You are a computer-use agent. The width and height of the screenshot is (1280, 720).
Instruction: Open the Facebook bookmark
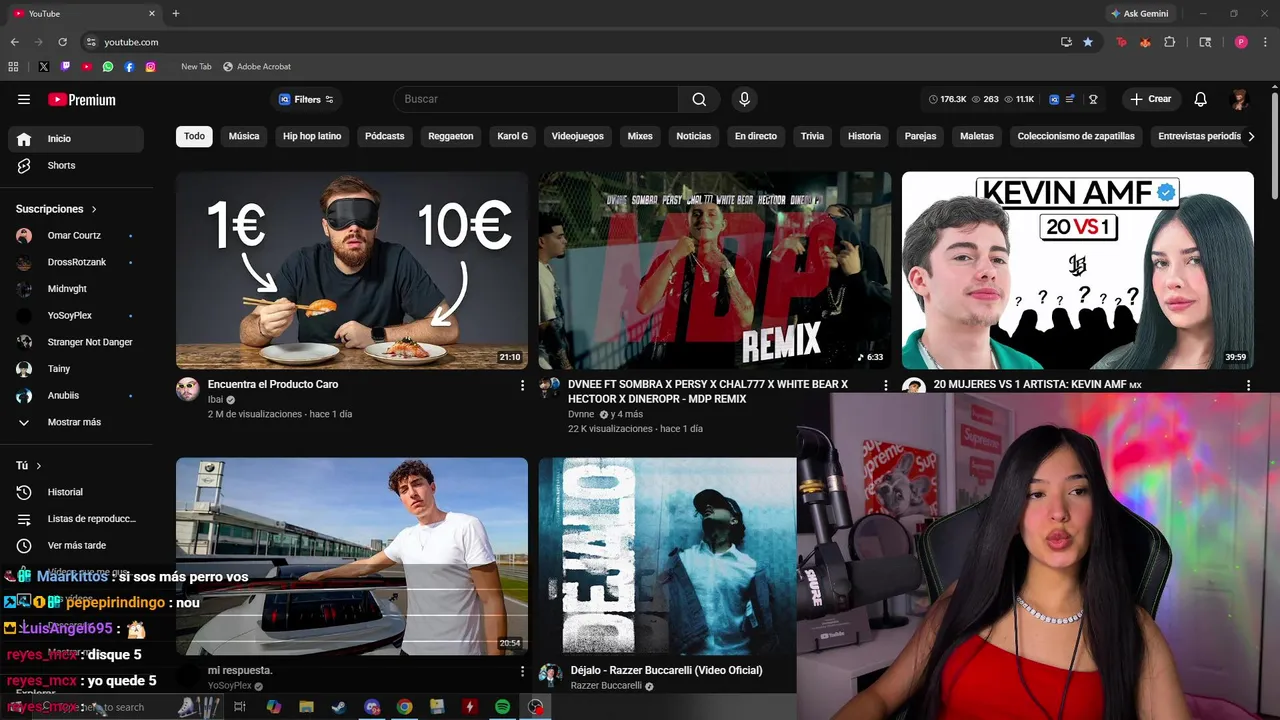pos(129,67)
